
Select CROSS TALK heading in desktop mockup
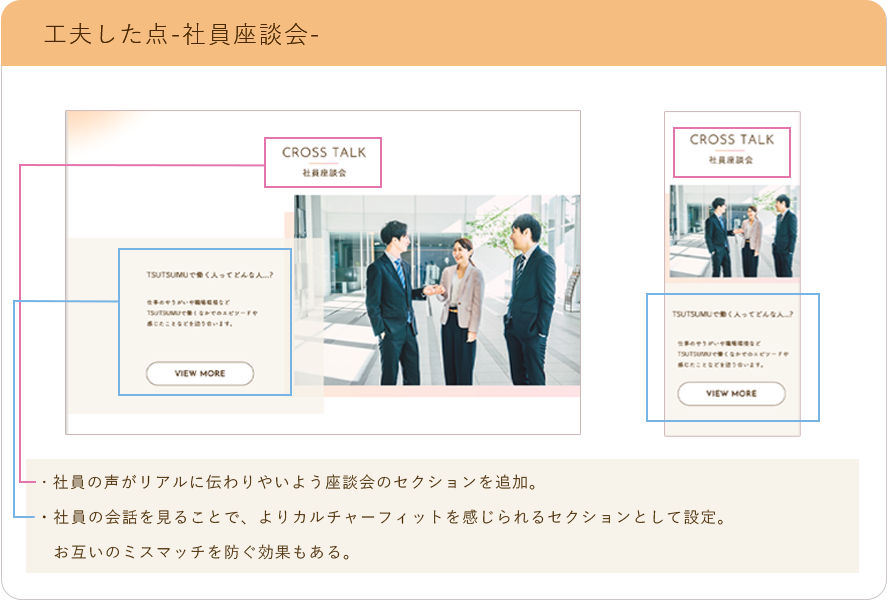click(x=324, y=153)
